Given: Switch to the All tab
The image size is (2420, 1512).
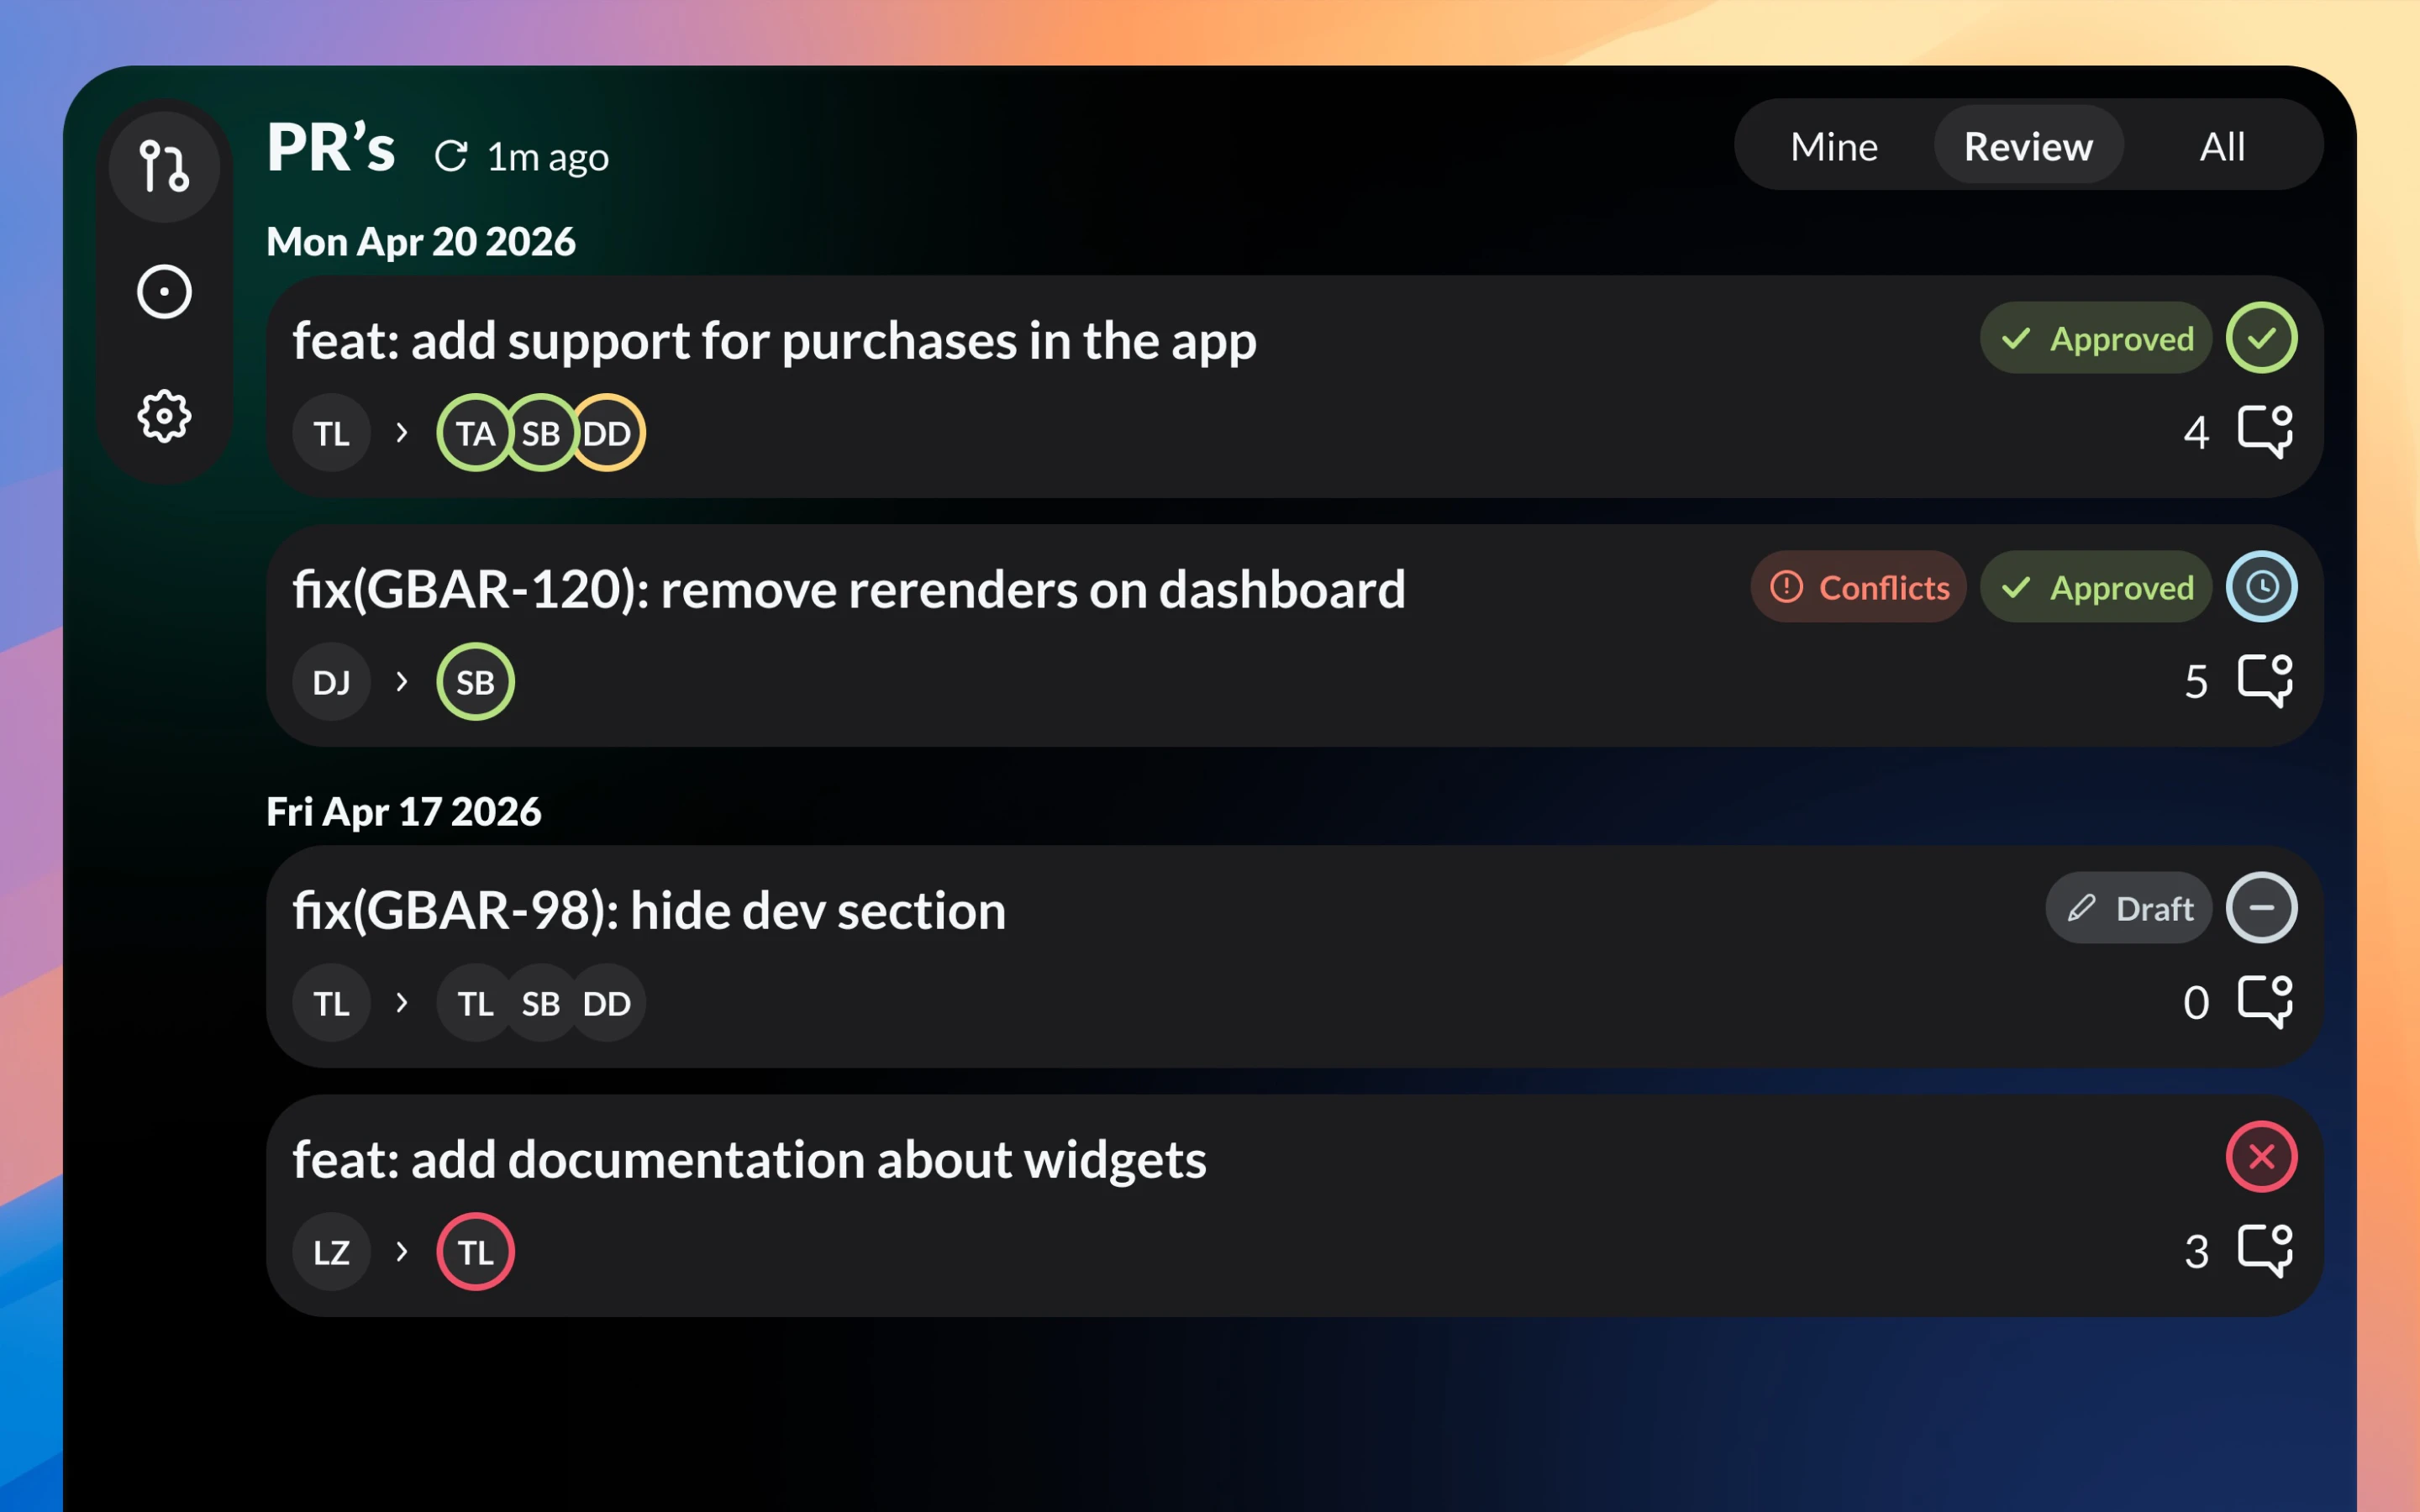Looking at the screenshot, I should 2221,146.
